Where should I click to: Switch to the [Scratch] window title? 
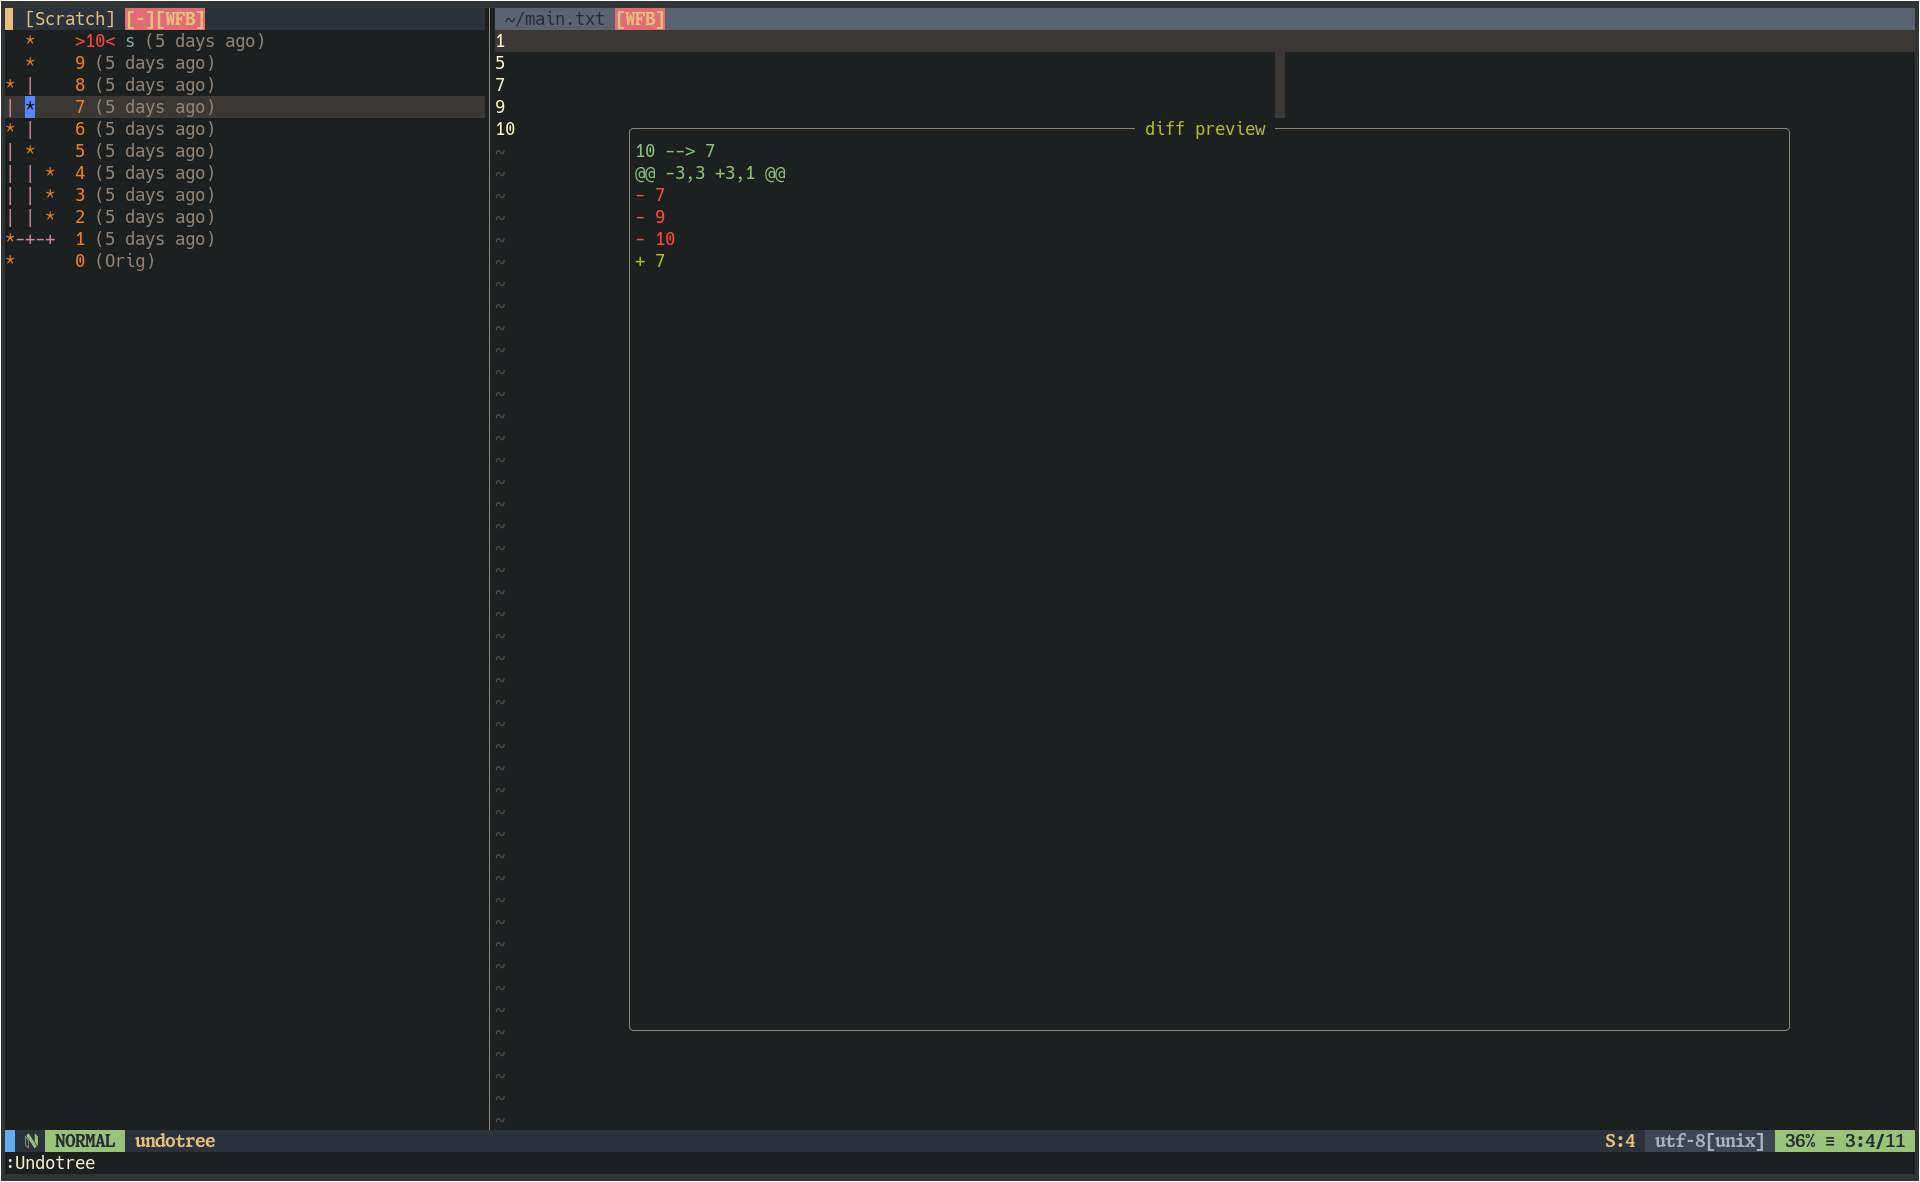pos(70,19)
